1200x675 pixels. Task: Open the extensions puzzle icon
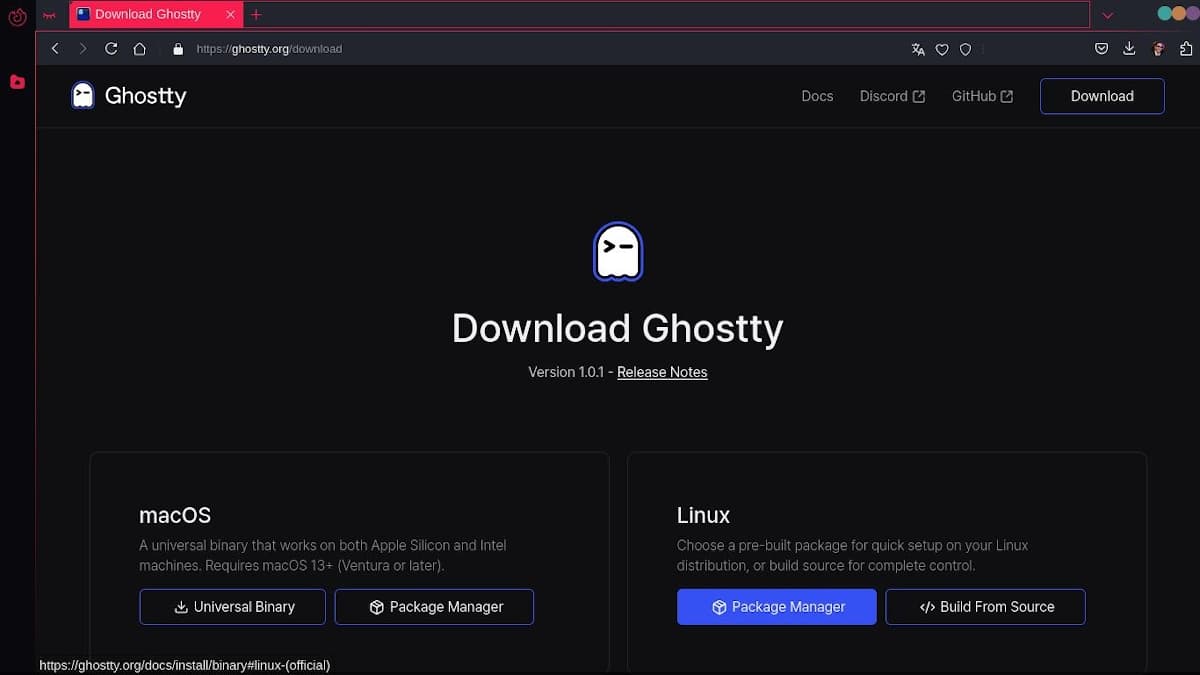pyautogui.click(x=1186, y=49)
